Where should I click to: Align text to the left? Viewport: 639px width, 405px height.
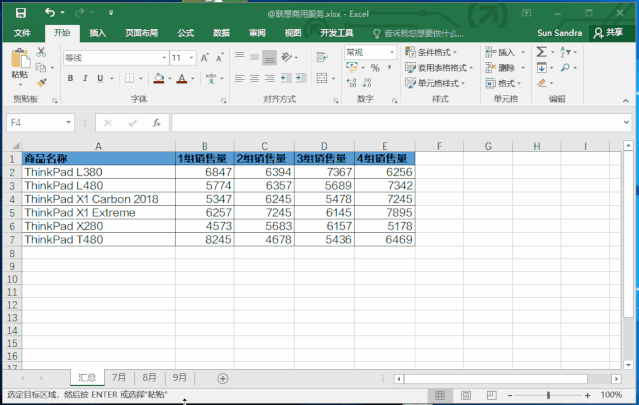(x=240, y=78)
